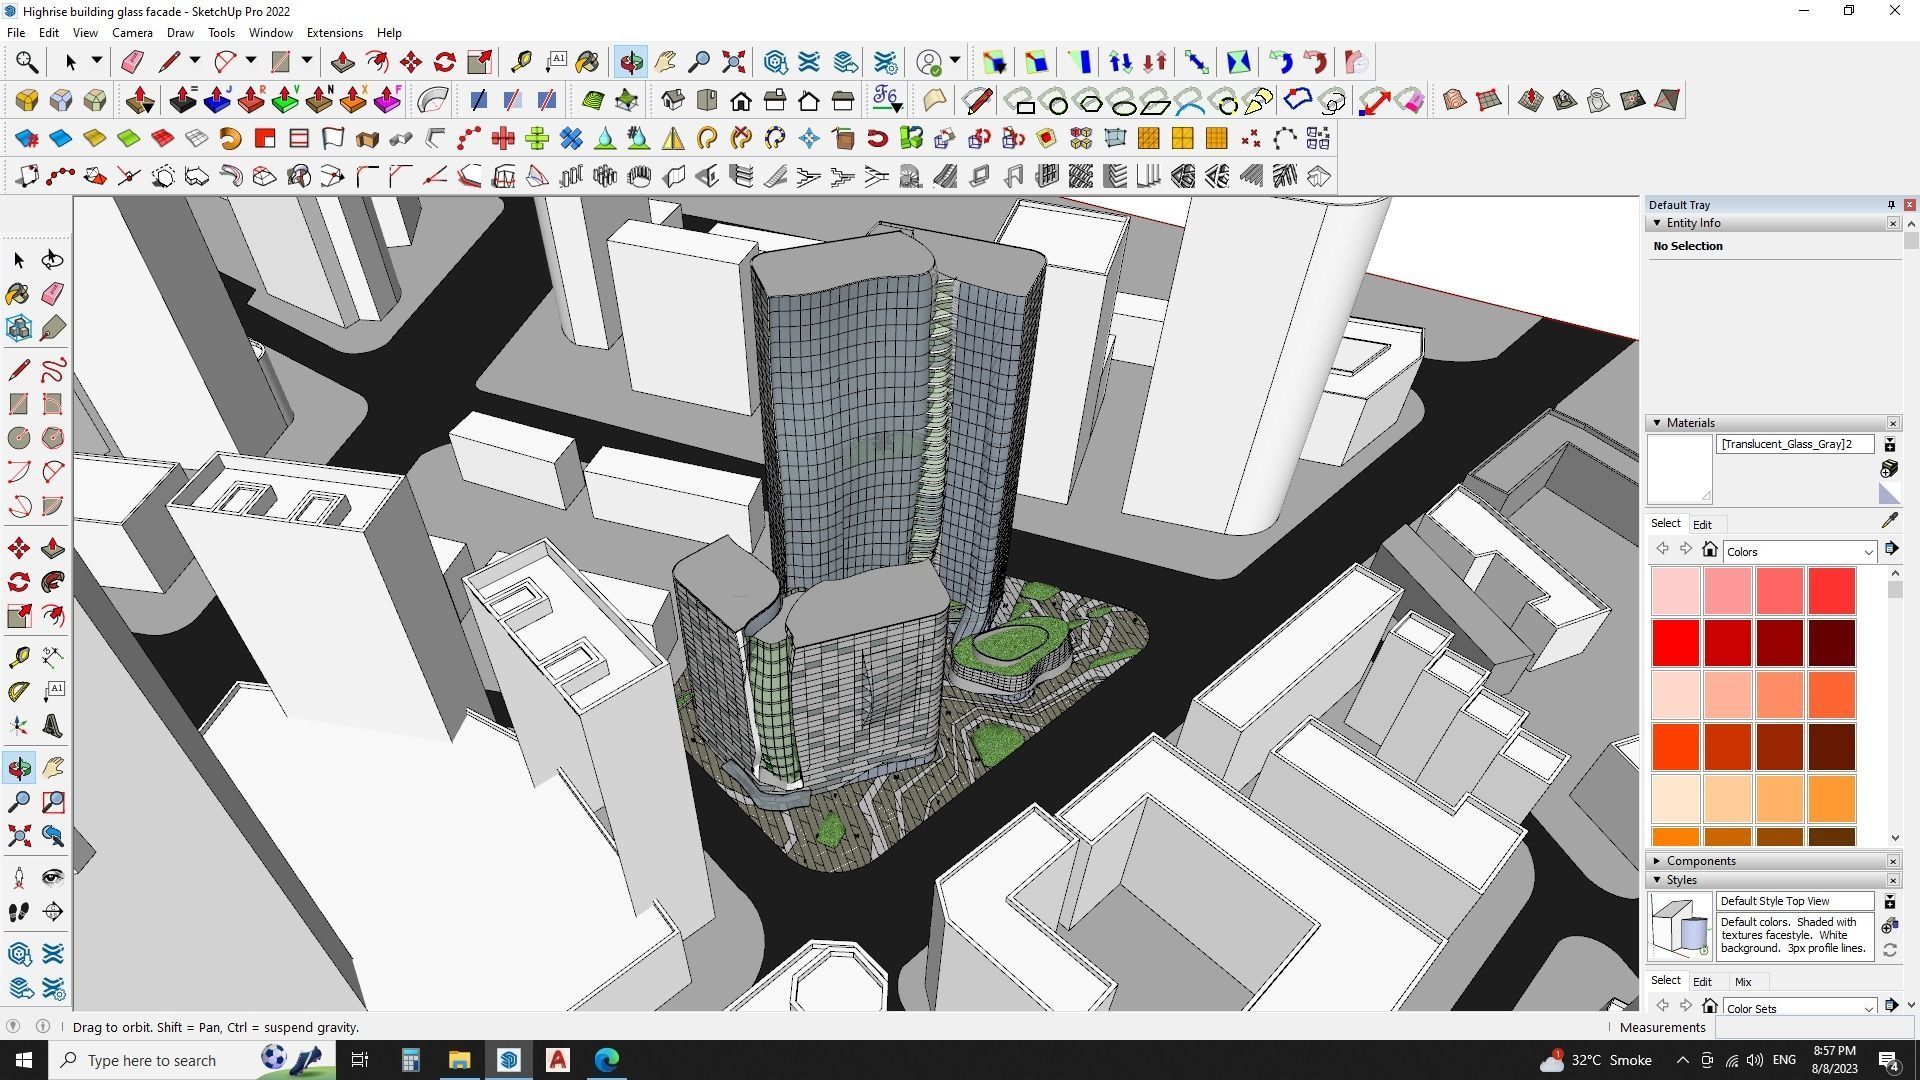
Task: Click the Default Style Top View thumbnail
Action: pyautogui.click(x=1680, y=925)
